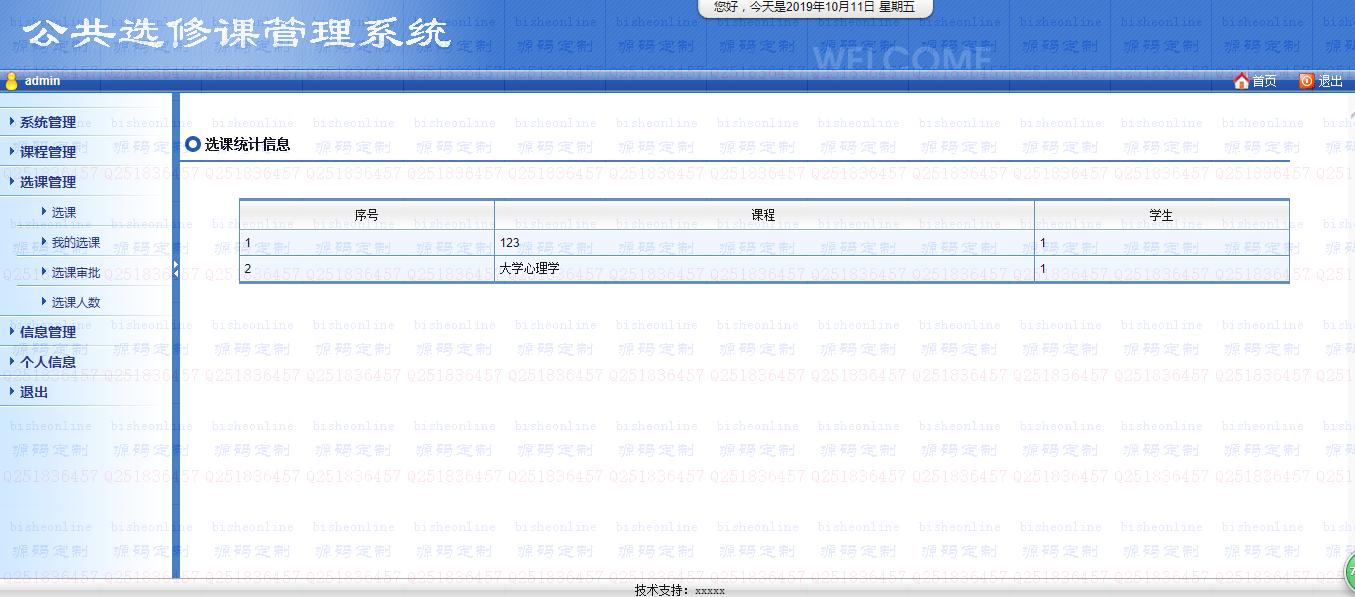Click the 技术支持 footer text

[679, 590]
